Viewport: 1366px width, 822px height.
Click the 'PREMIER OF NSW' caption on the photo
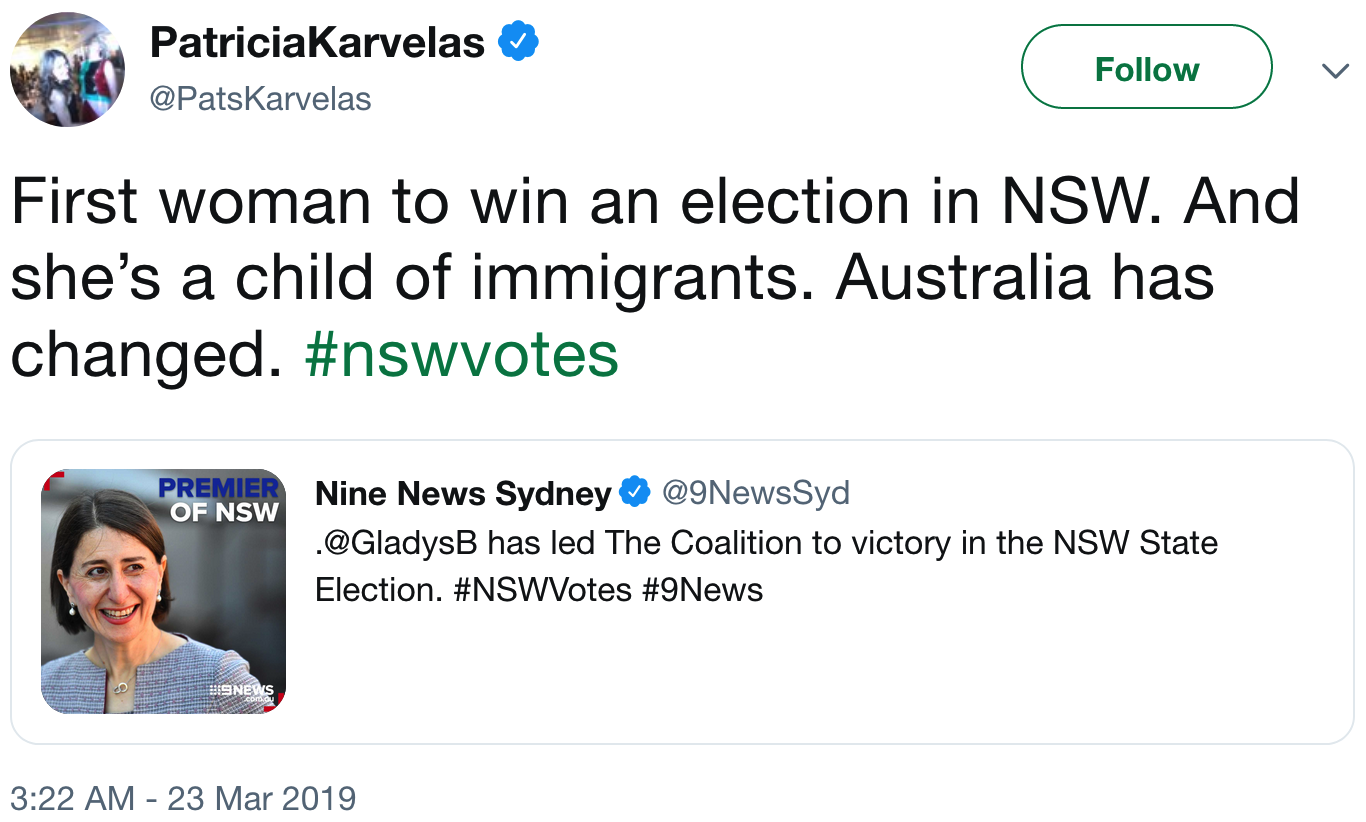tap(221, 499)
